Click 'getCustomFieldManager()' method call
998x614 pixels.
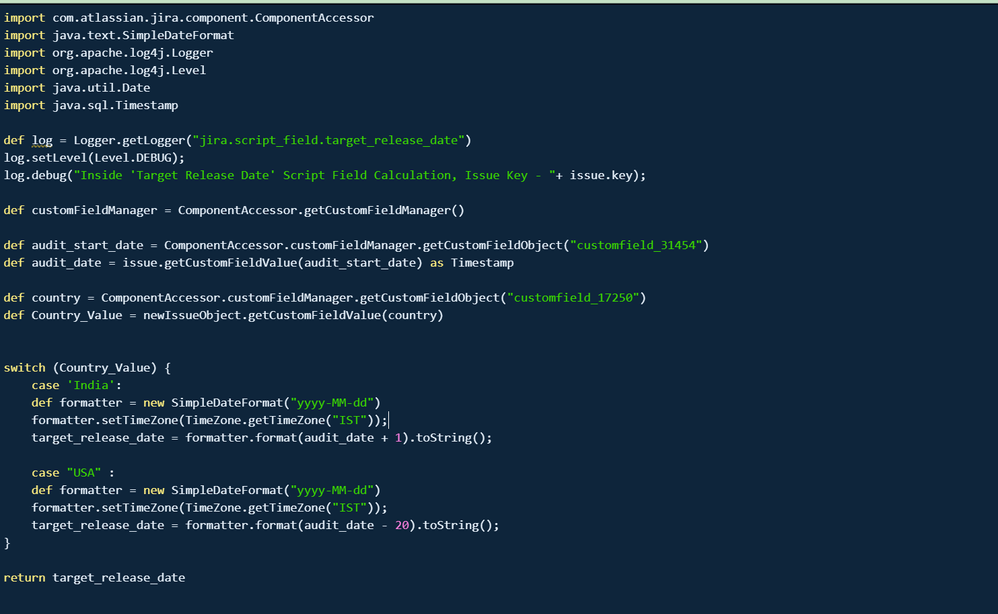[384, 210]
